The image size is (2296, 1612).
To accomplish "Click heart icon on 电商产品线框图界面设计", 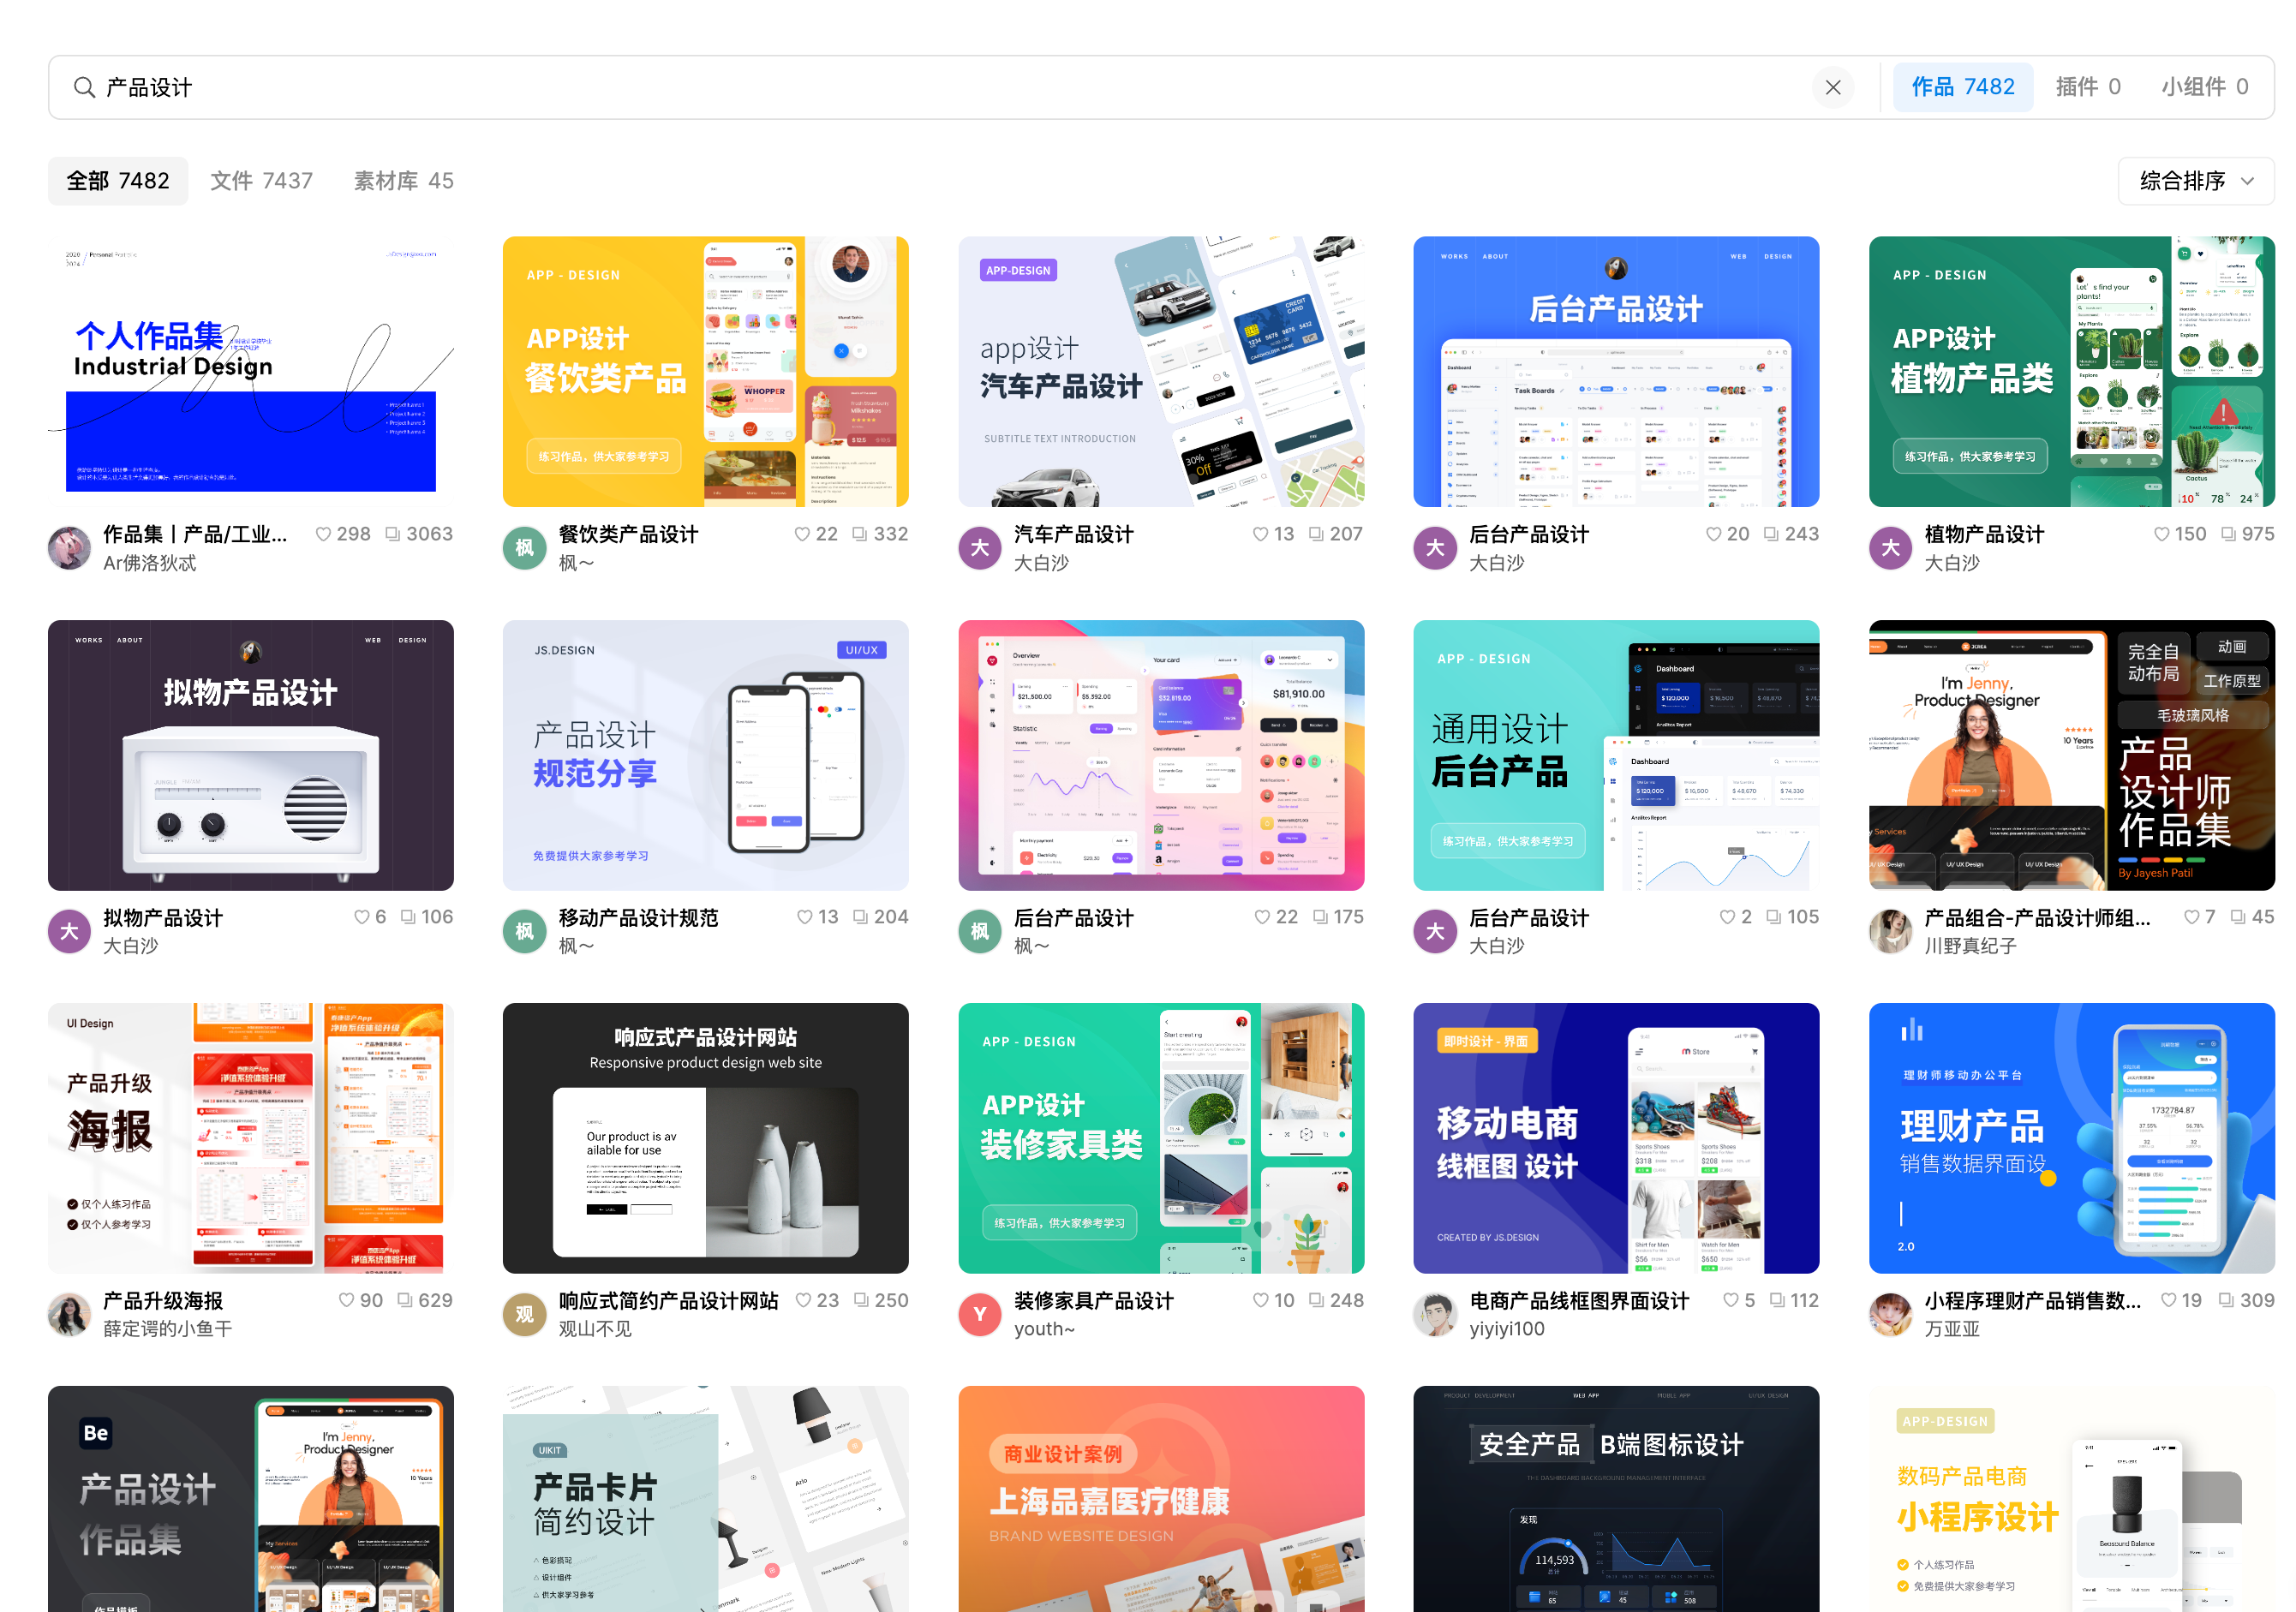I will point(1731,1300).
